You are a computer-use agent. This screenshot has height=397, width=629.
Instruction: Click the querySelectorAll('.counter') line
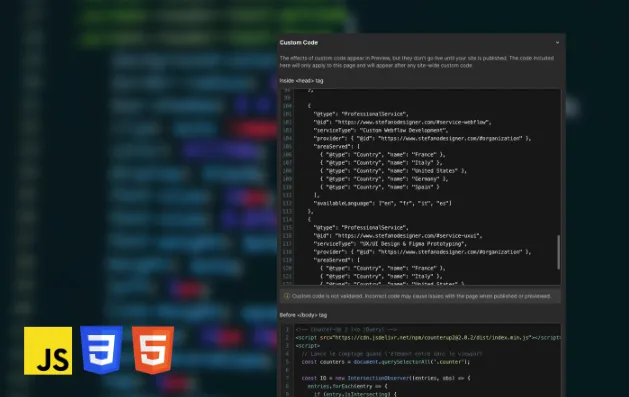coord(386,362)
